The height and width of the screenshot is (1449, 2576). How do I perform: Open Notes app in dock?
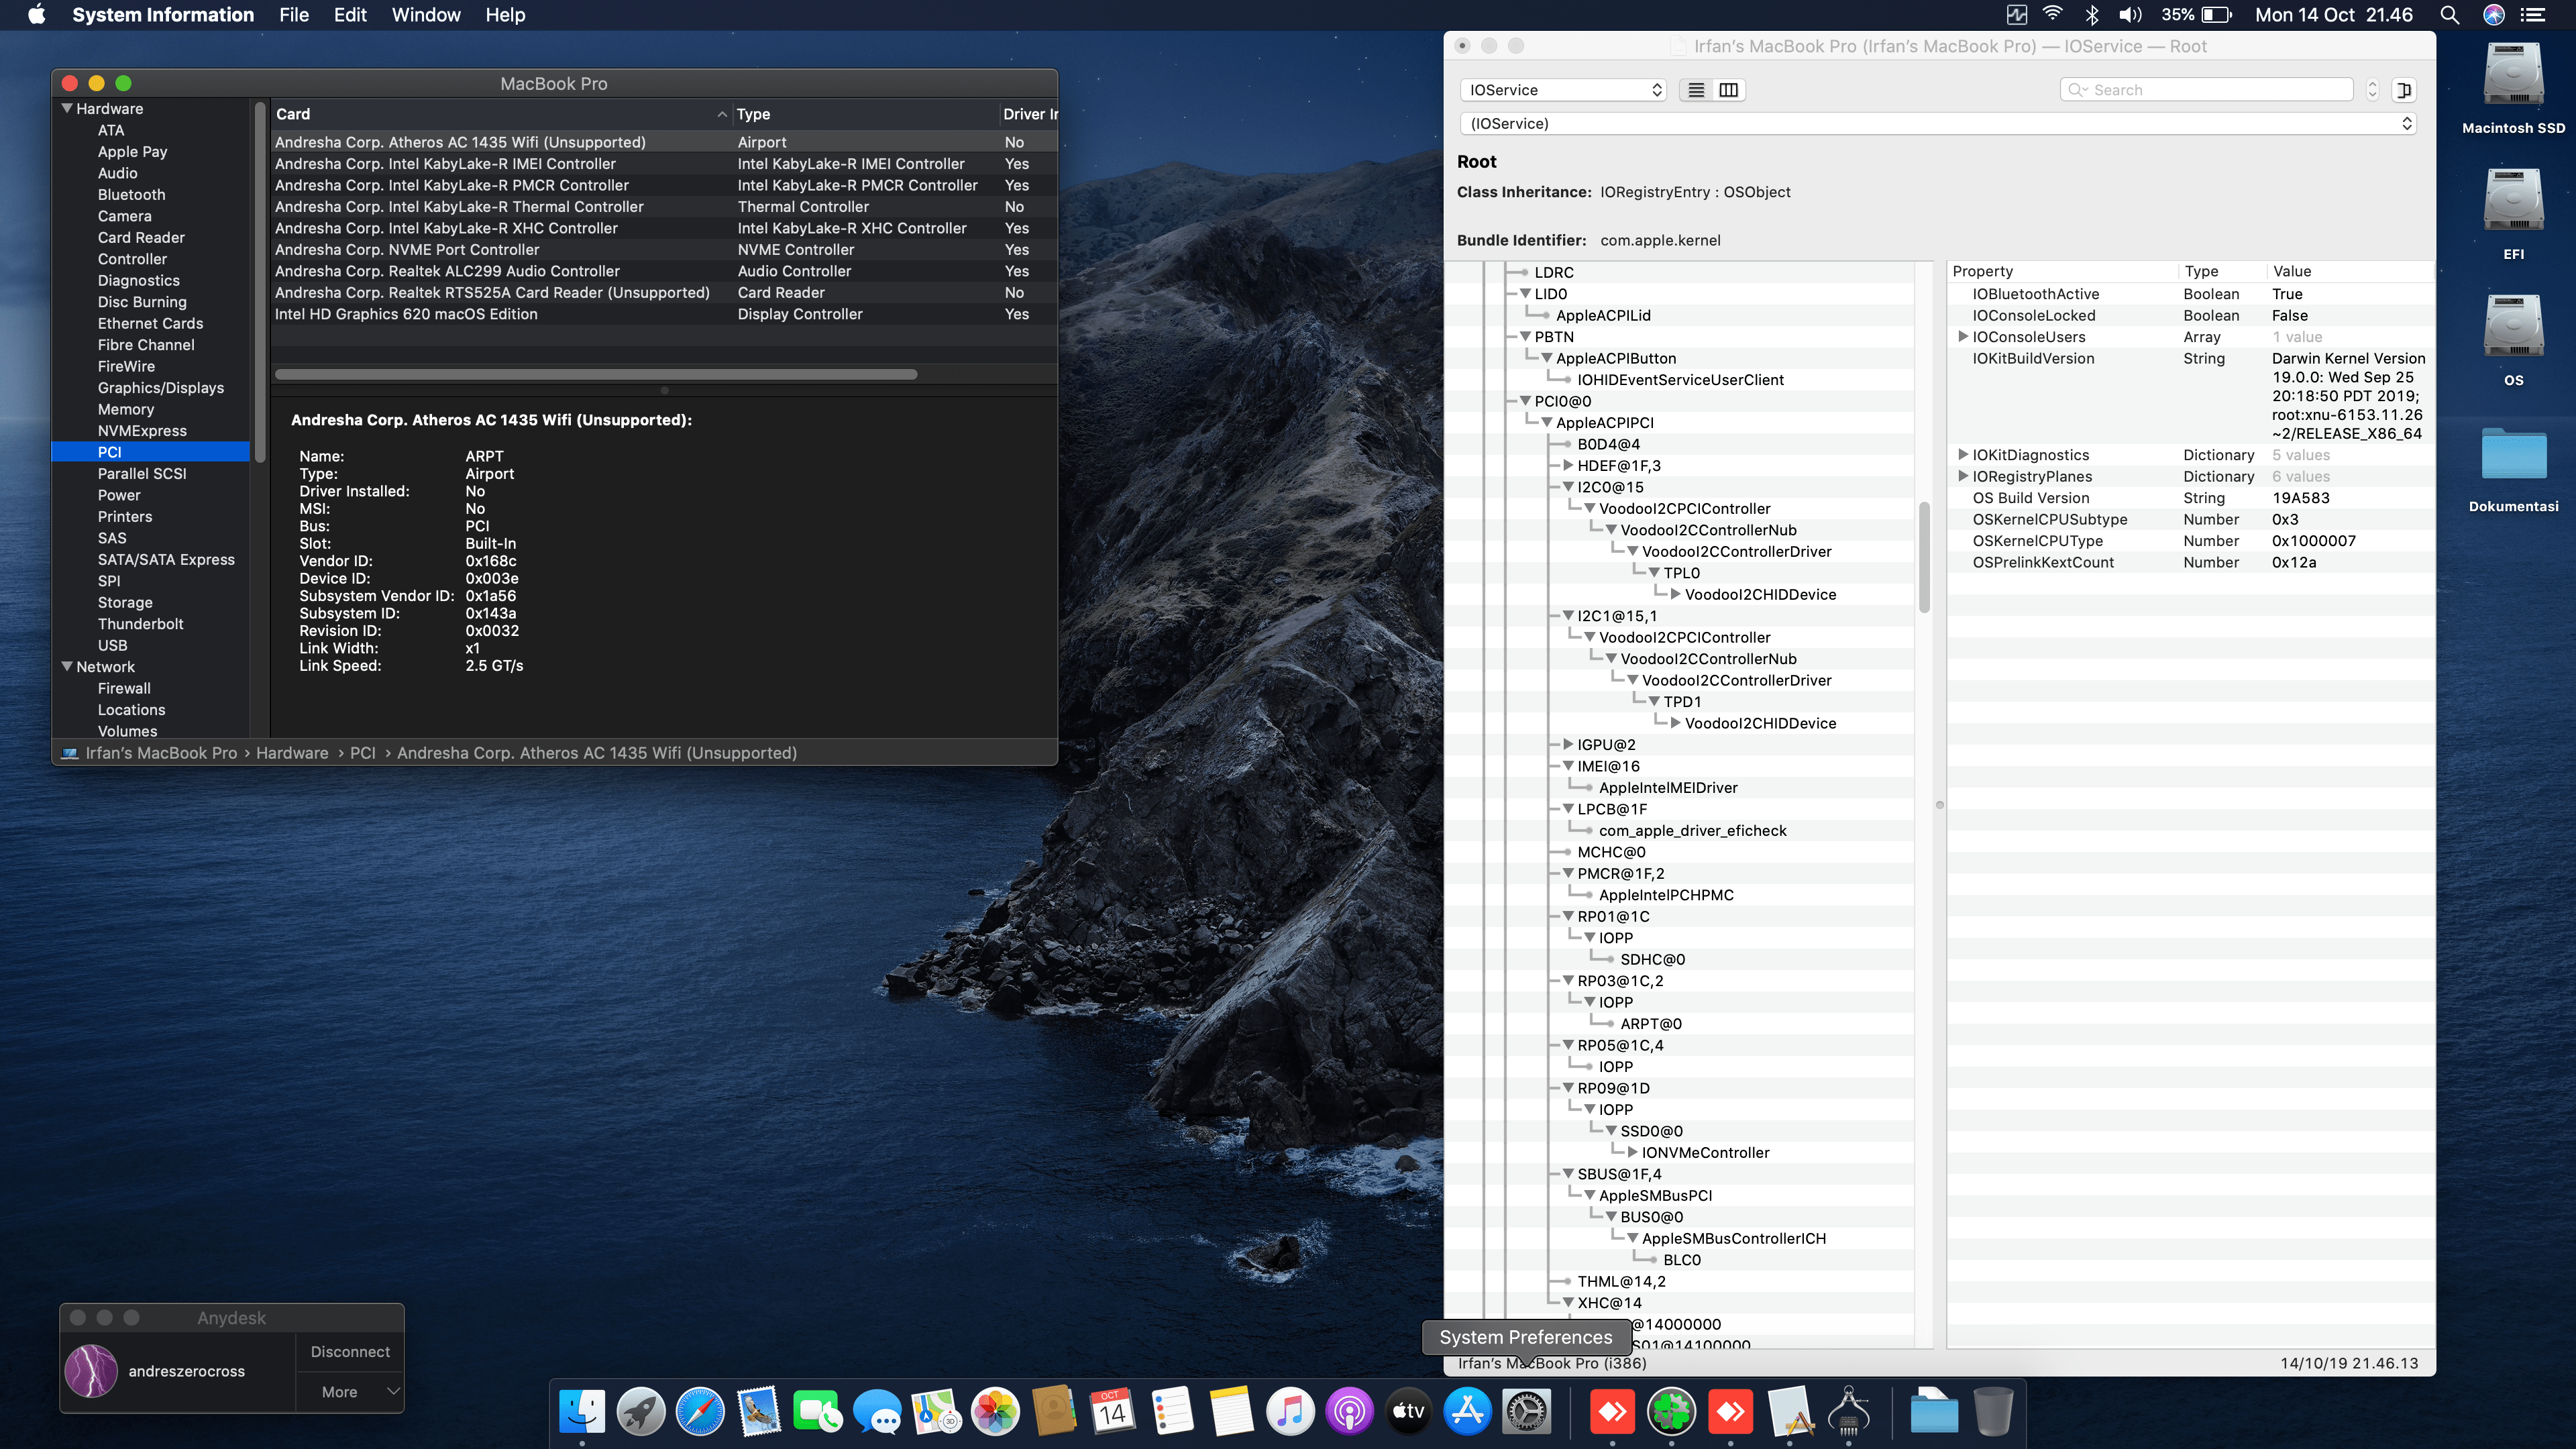coord(1231,1412)
